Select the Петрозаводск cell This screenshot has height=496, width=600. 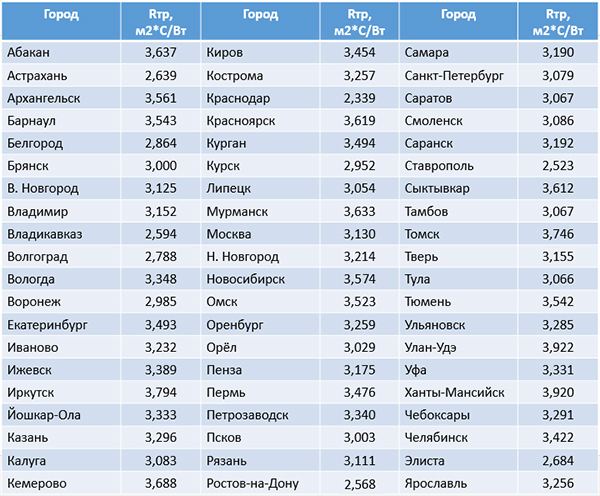pyautogui.click(x=260, y=415)
